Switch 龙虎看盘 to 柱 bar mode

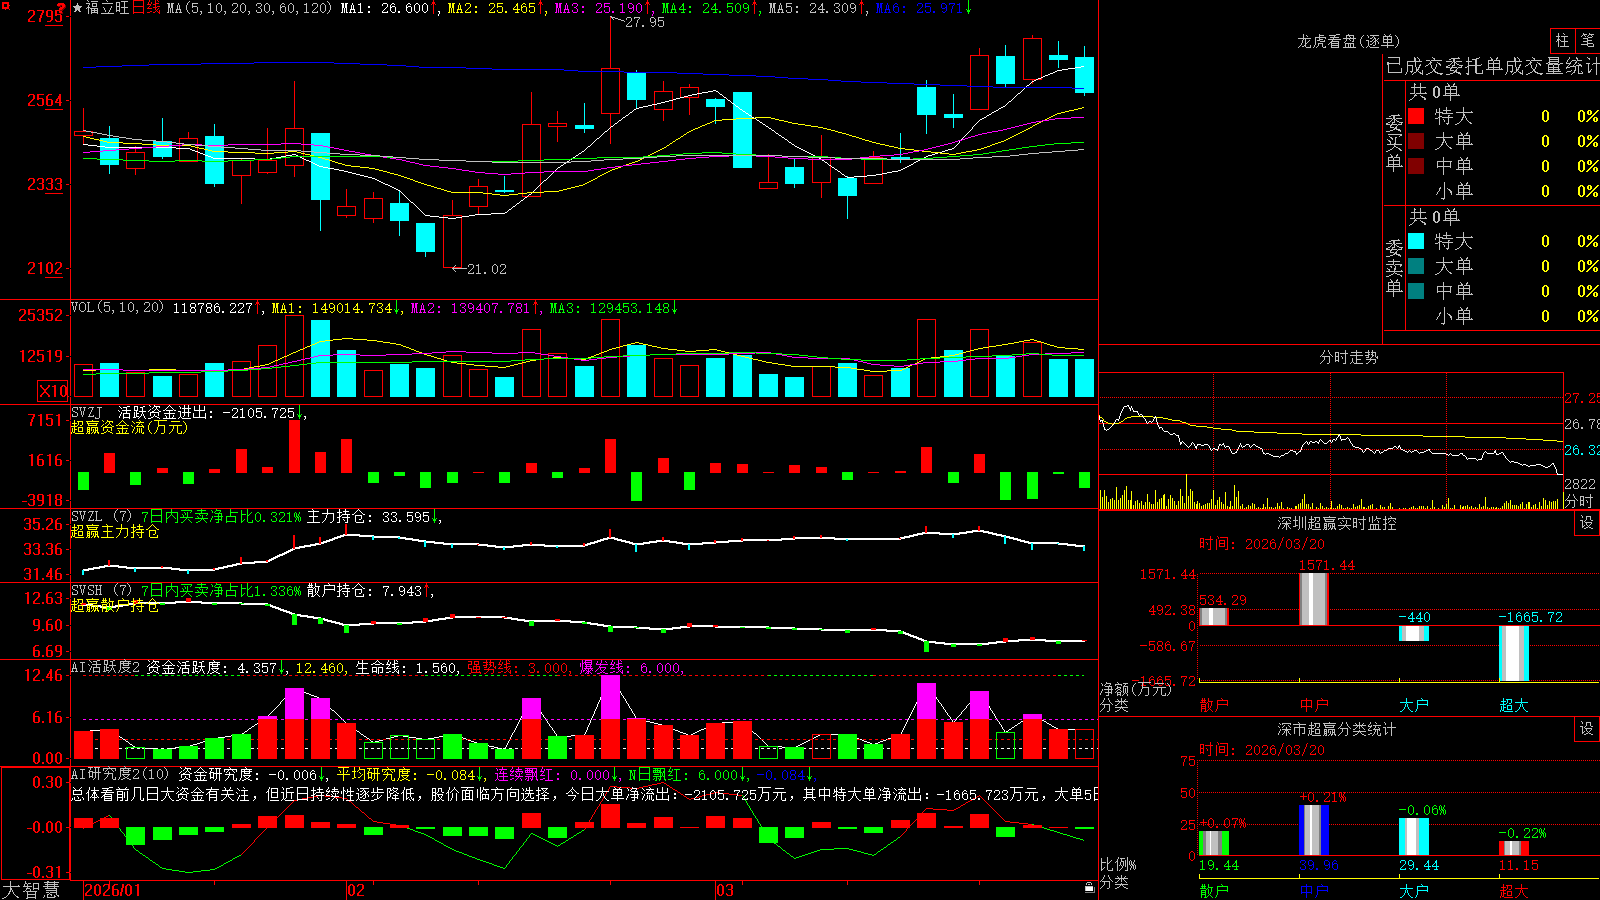(x=1562, y=41)
